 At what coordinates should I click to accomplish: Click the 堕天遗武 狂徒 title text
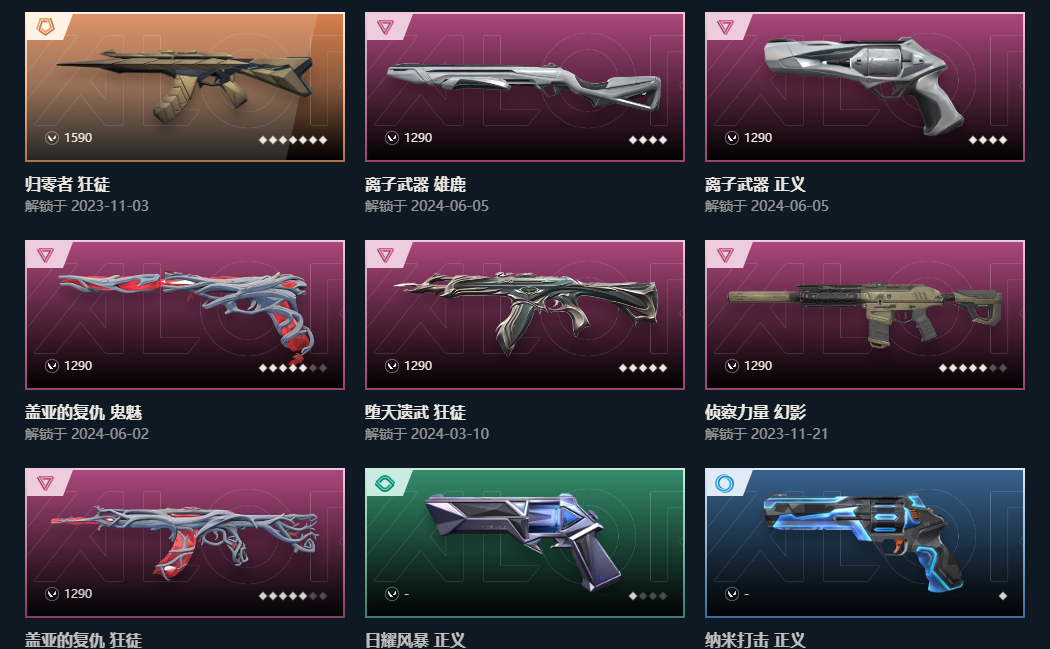415,412
